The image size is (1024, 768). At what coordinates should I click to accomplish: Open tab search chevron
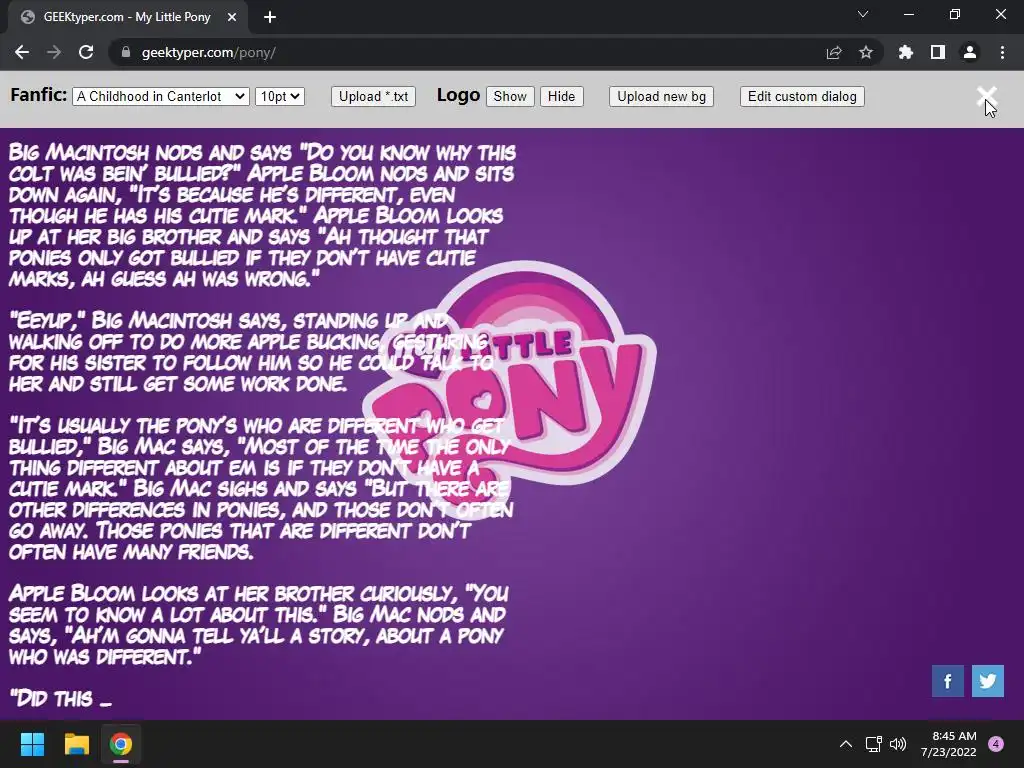863,14
